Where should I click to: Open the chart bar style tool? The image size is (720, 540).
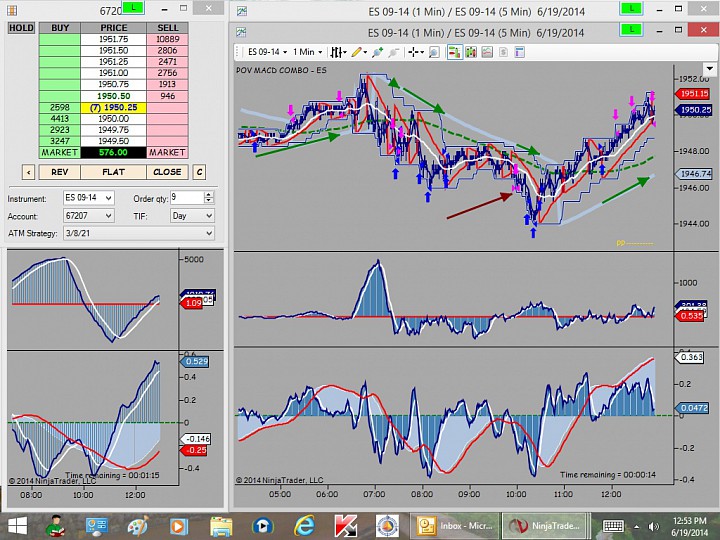337,52
